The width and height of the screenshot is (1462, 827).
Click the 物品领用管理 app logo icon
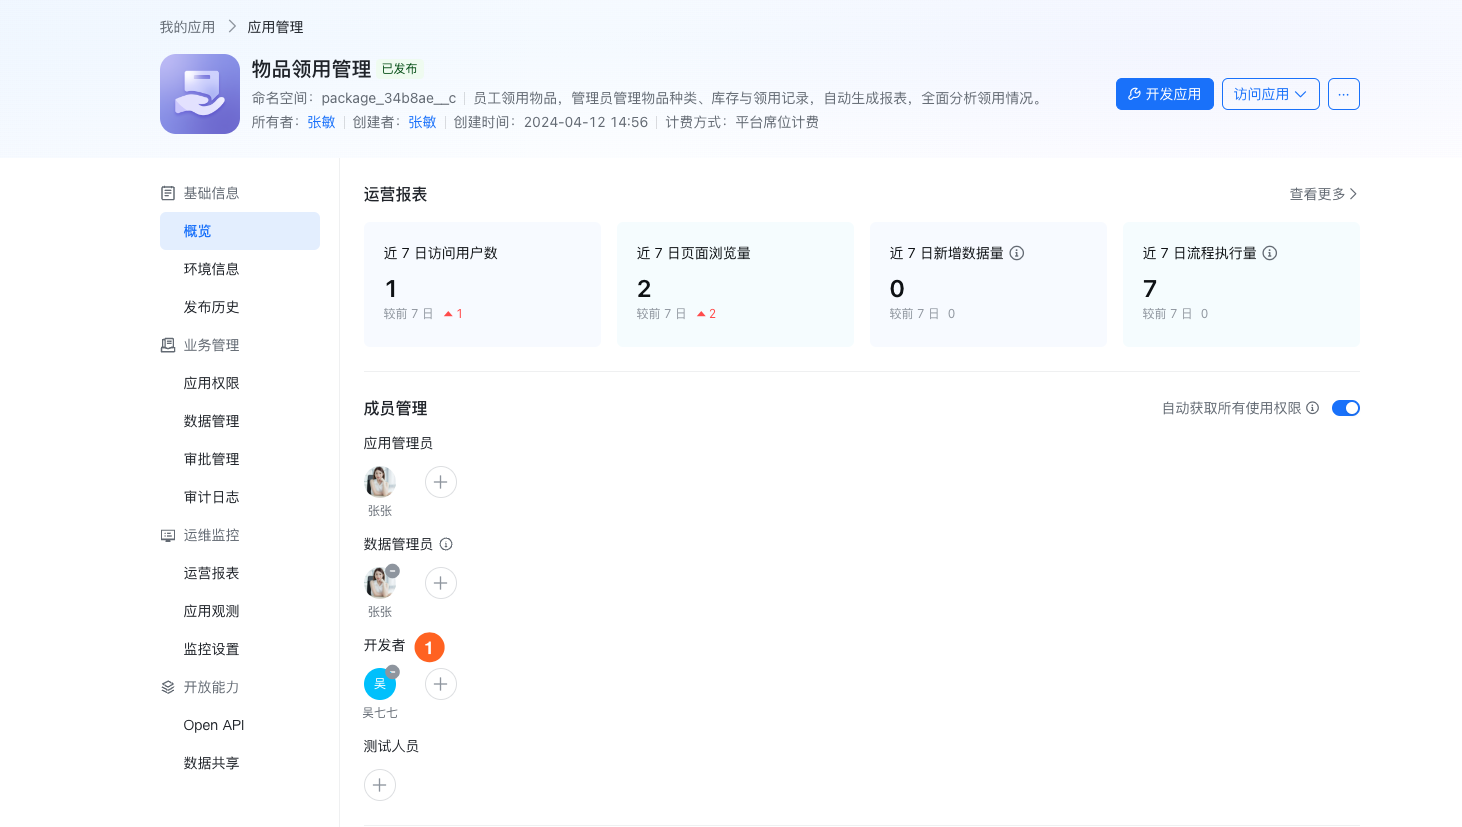(200, 94)
